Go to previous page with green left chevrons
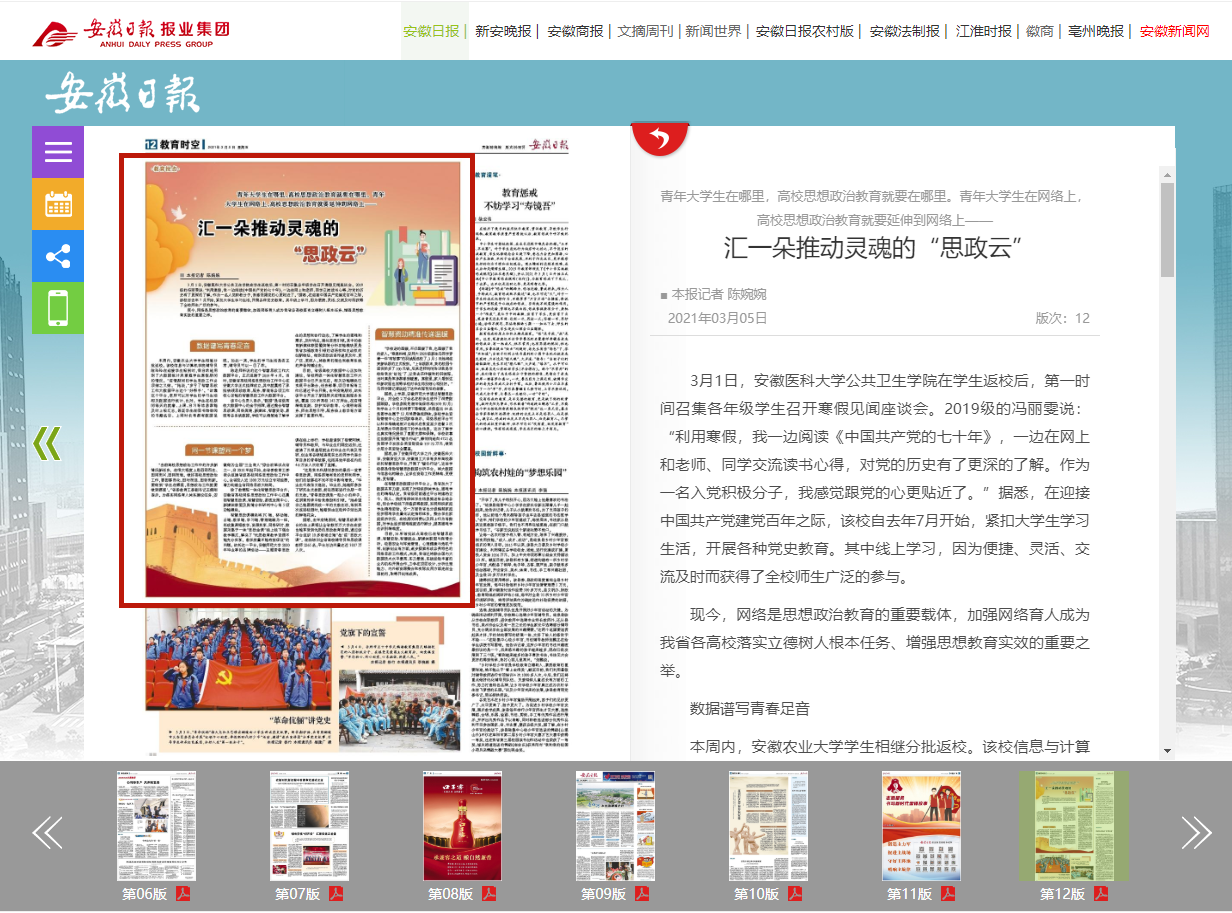The height and width of the screenshot is (913, 1232). pyautogui.click(x=47, y=442)
